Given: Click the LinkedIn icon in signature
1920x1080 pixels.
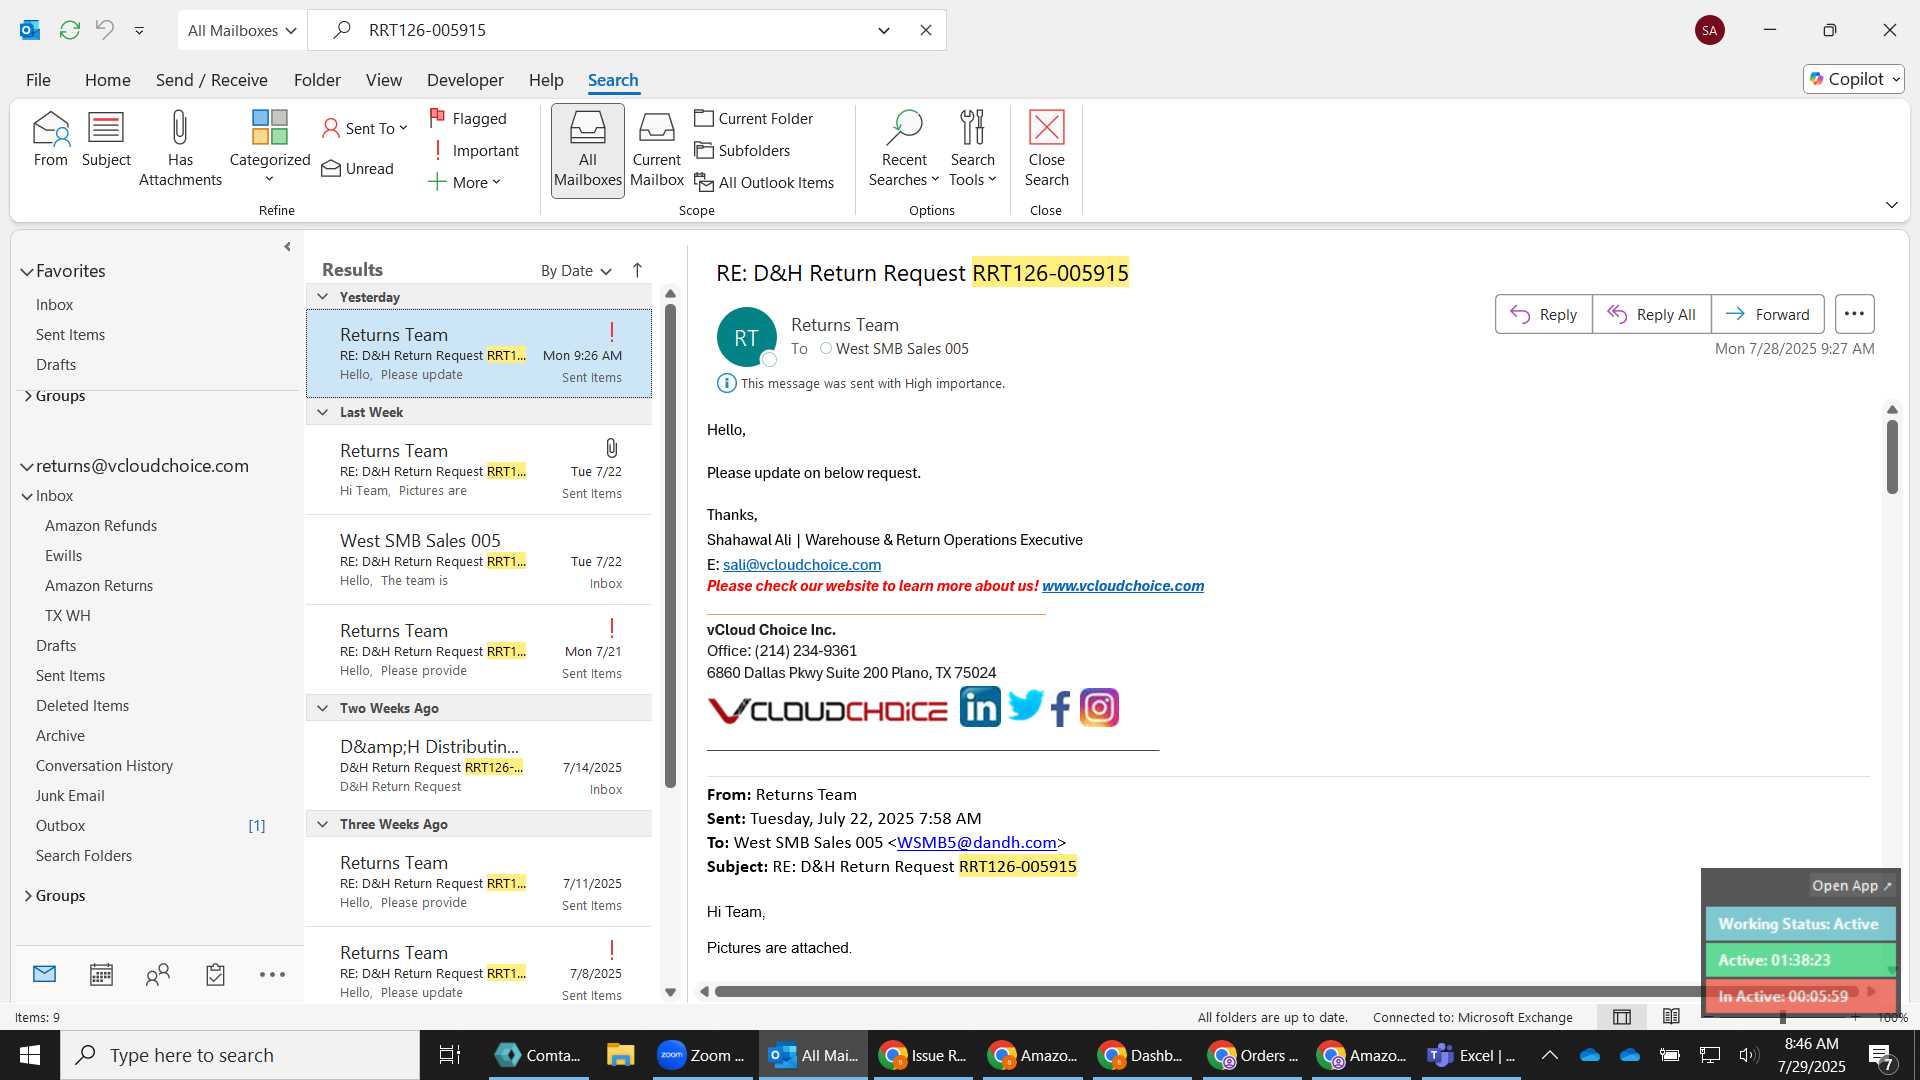Looking at the screenshot, I should coord(980,707).
